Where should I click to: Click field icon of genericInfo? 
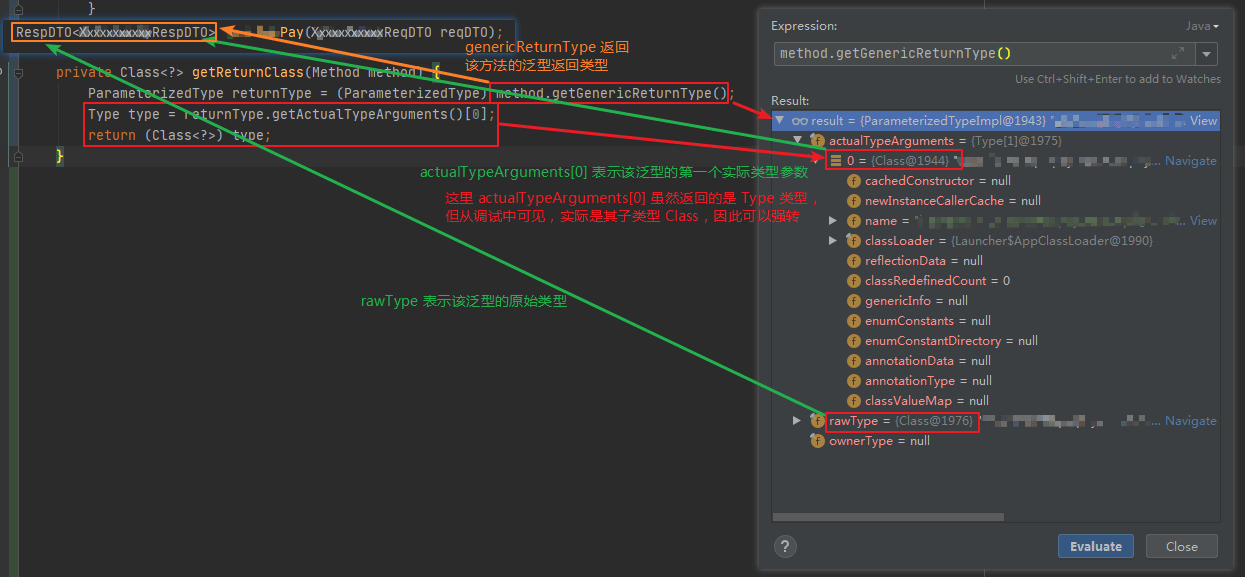(x=853, y=301)
